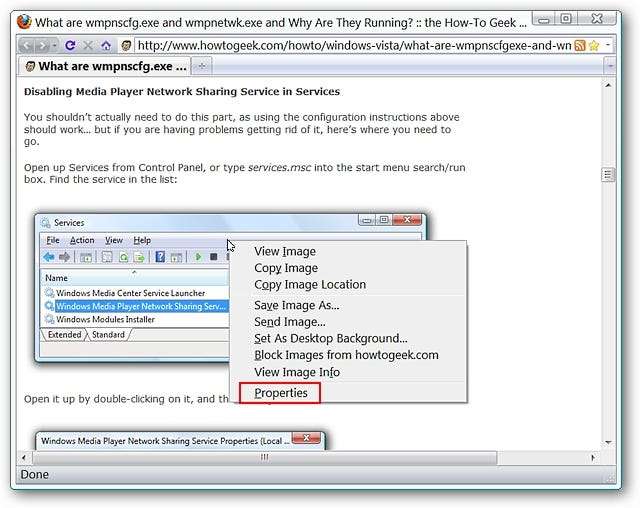Click the Done status bar text
This screenshot has width=640, height=508.
pyautogui.click(x=34, y=475)
